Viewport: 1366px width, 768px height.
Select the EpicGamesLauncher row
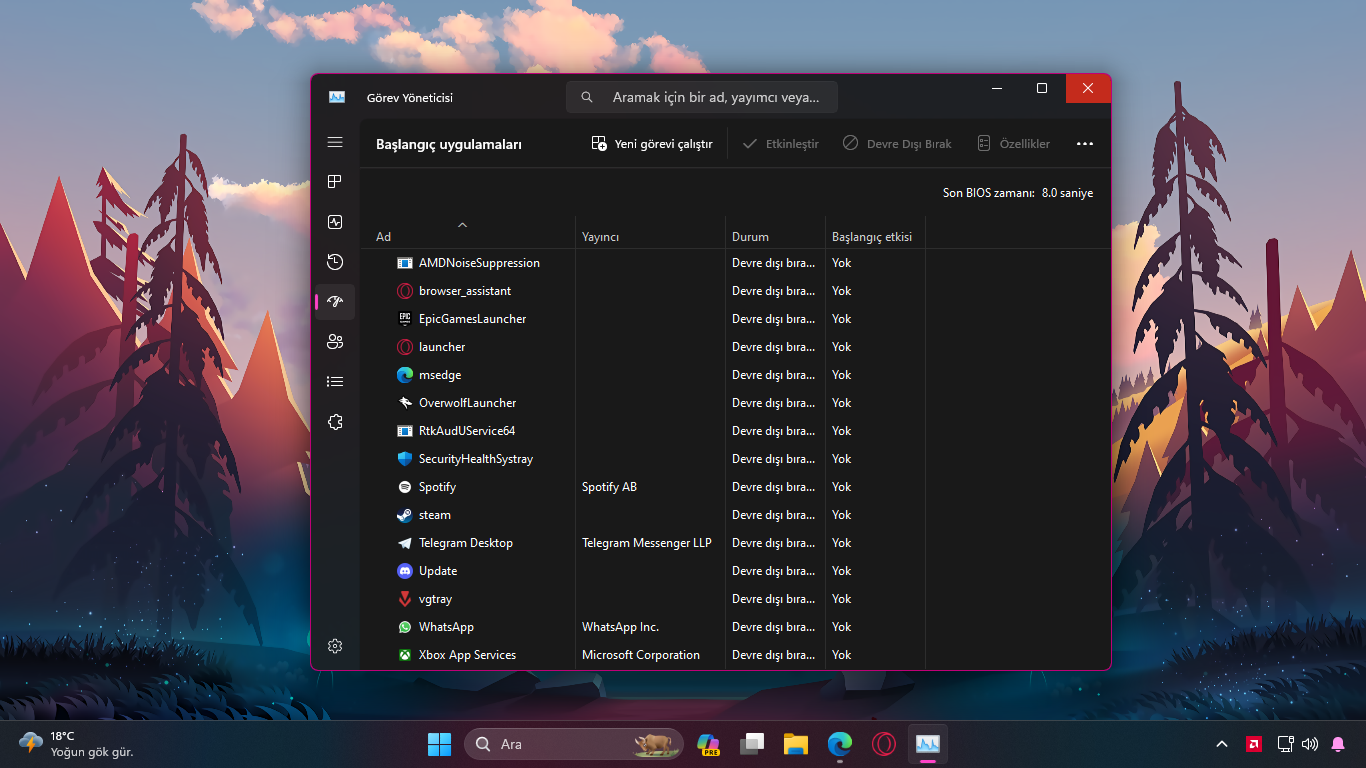tap(472, 319)
